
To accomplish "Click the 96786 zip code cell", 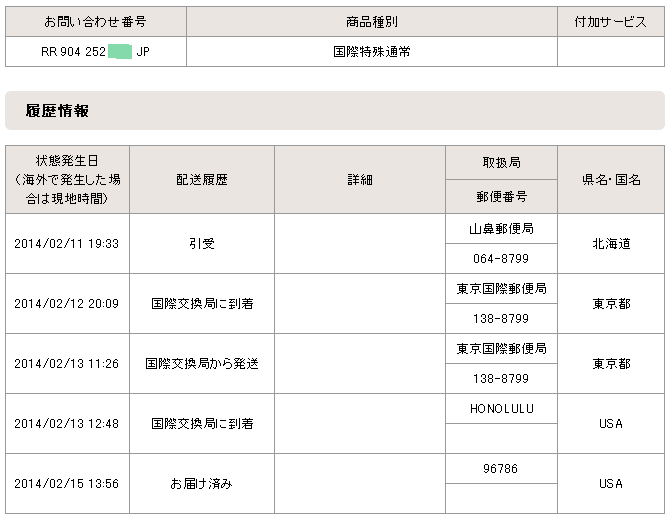I will [x=501, y=469].
